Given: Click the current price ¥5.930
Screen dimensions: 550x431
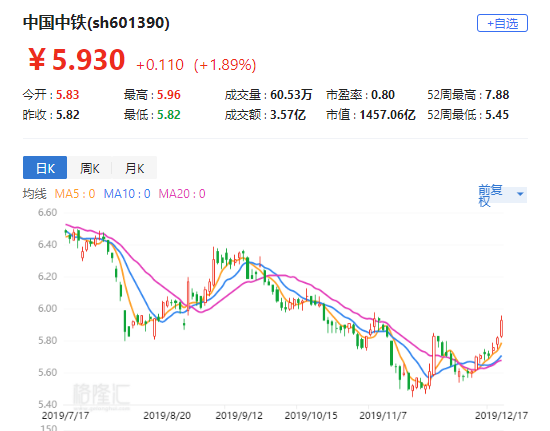Looking at the screenshot, I should [x=76, y=60].
